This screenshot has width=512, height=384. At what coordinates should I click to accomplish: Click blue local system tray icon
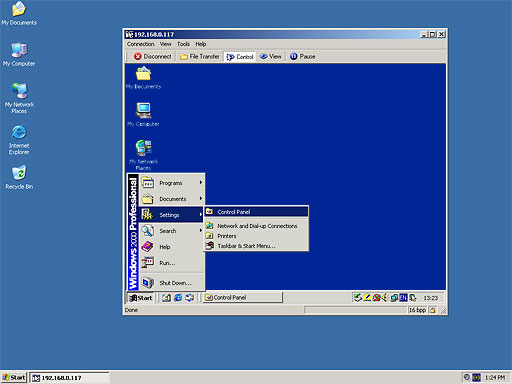[x=477, y=377]
